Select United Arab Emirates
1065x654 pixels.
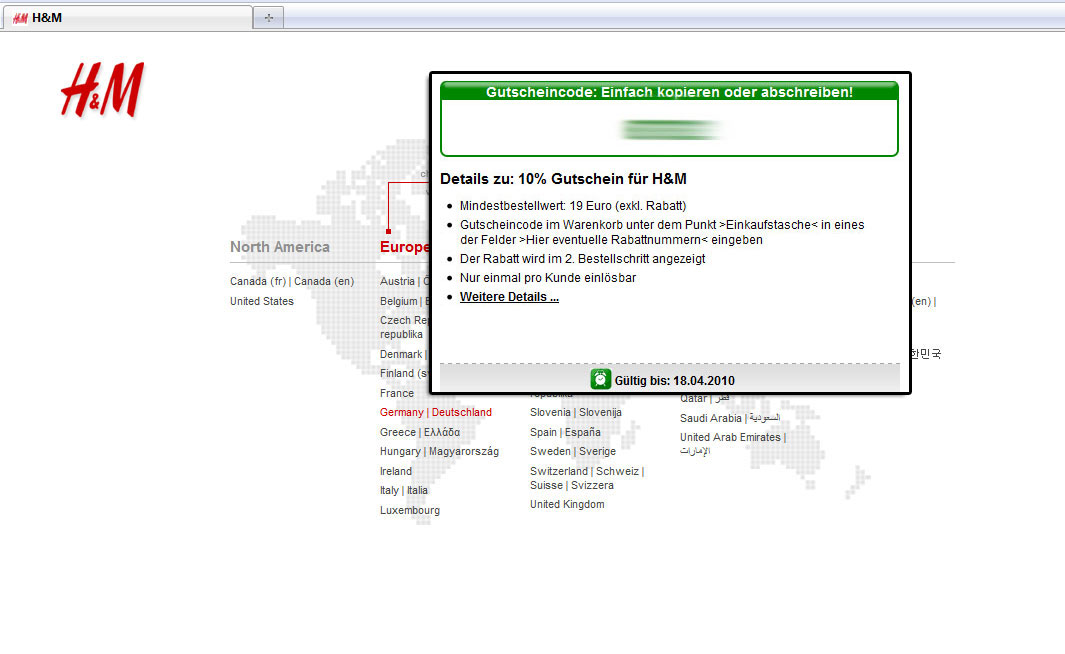tap(730, 437)
